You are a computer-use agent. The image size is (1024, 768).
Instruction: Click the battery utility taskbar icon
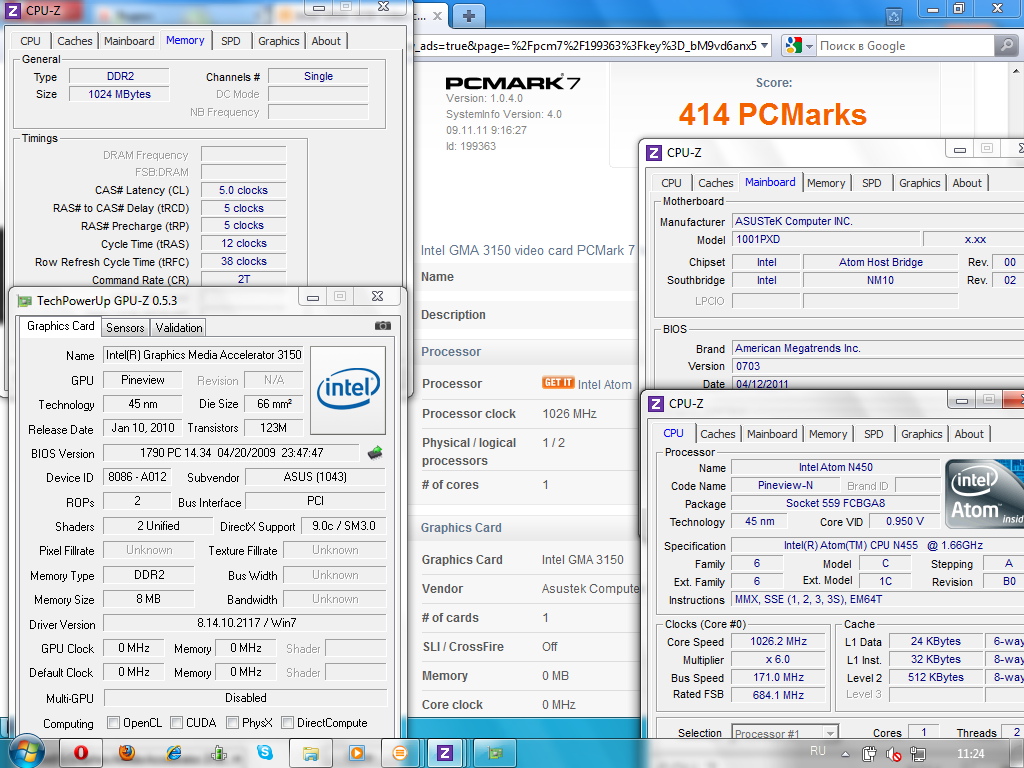tap(219, 753)
